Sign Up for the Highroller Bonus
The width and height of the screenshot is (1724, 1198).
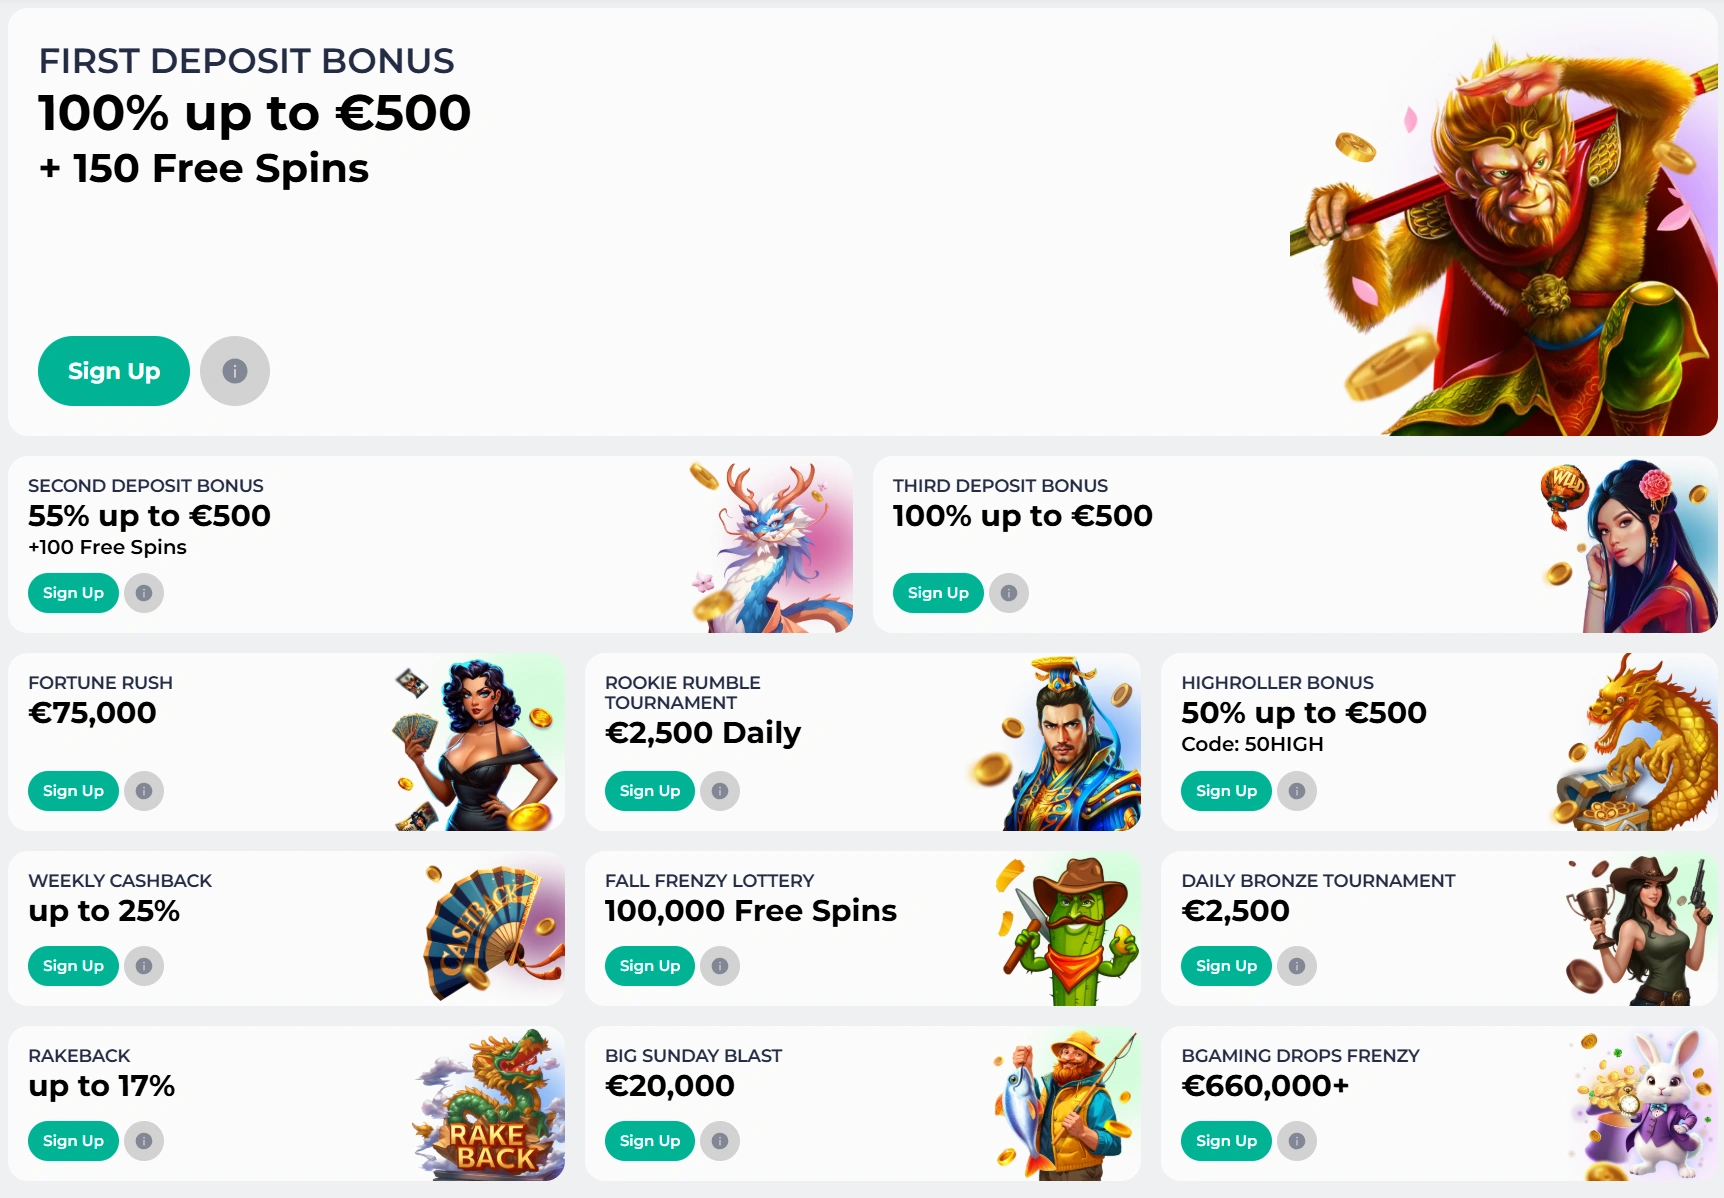[1225, 790]
